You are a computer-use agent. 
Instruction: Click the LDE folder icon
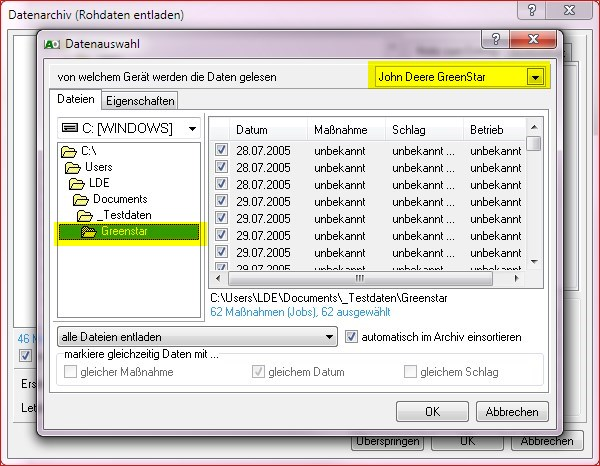coord(77,184)
